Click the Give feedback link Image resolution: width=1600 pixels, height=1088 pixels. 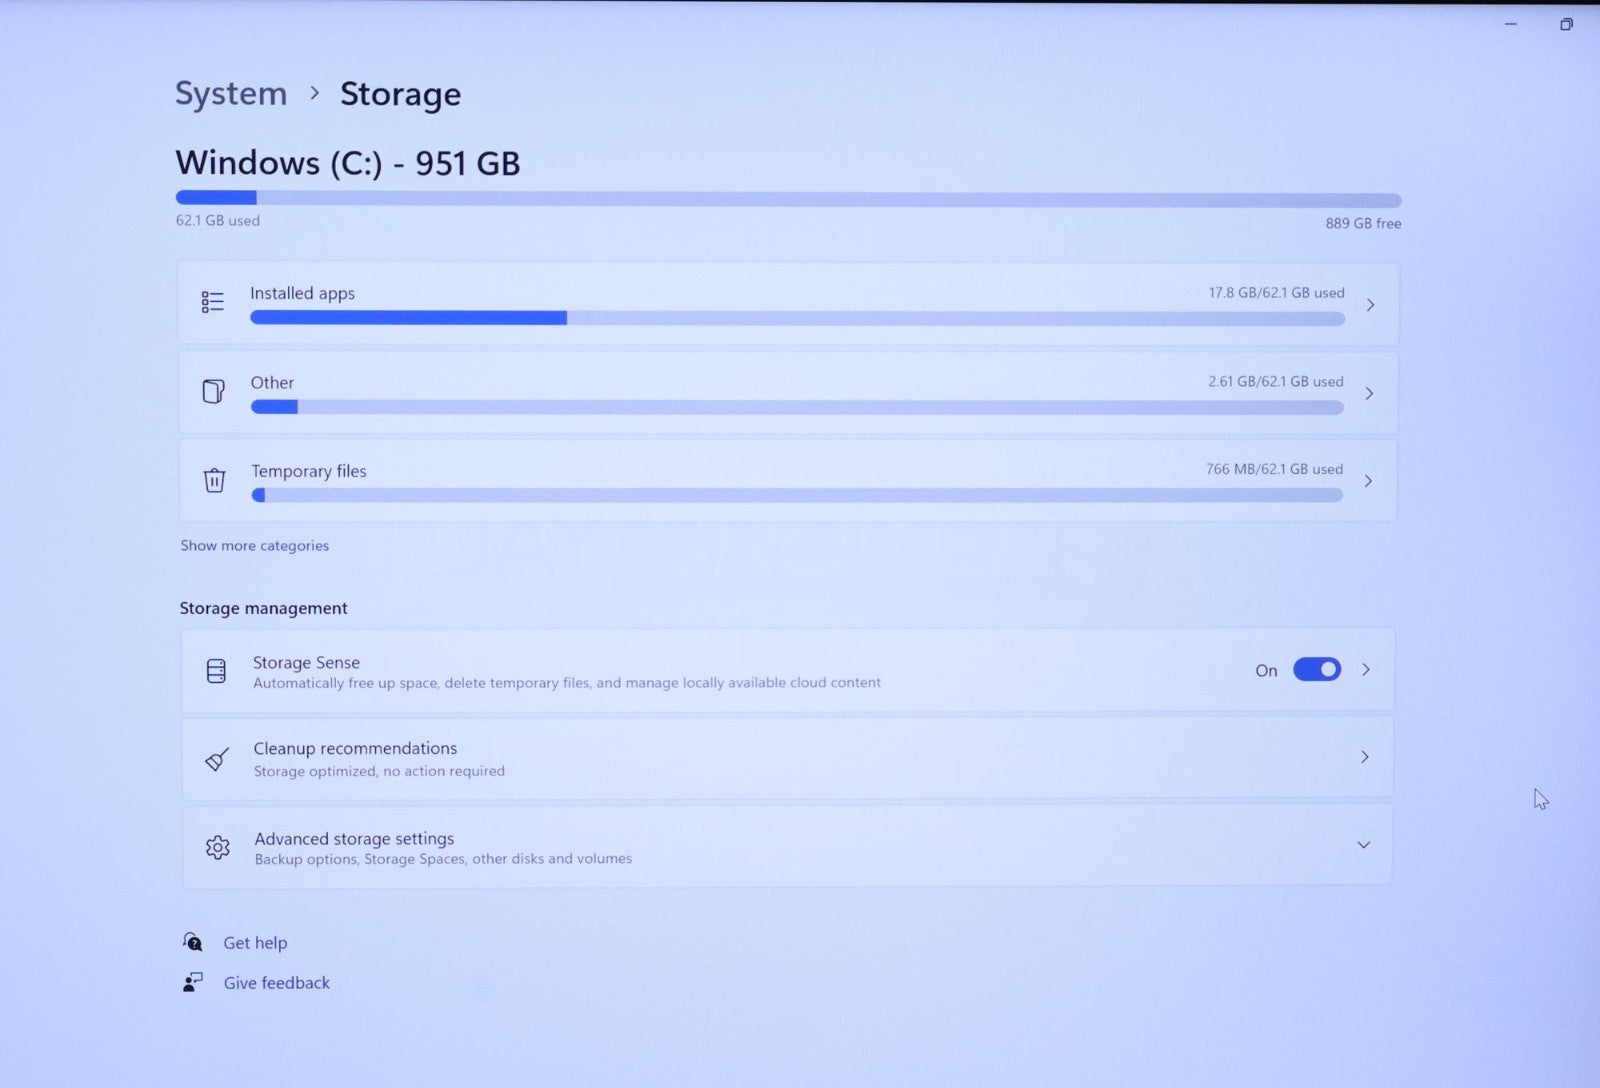coord(276,983)
